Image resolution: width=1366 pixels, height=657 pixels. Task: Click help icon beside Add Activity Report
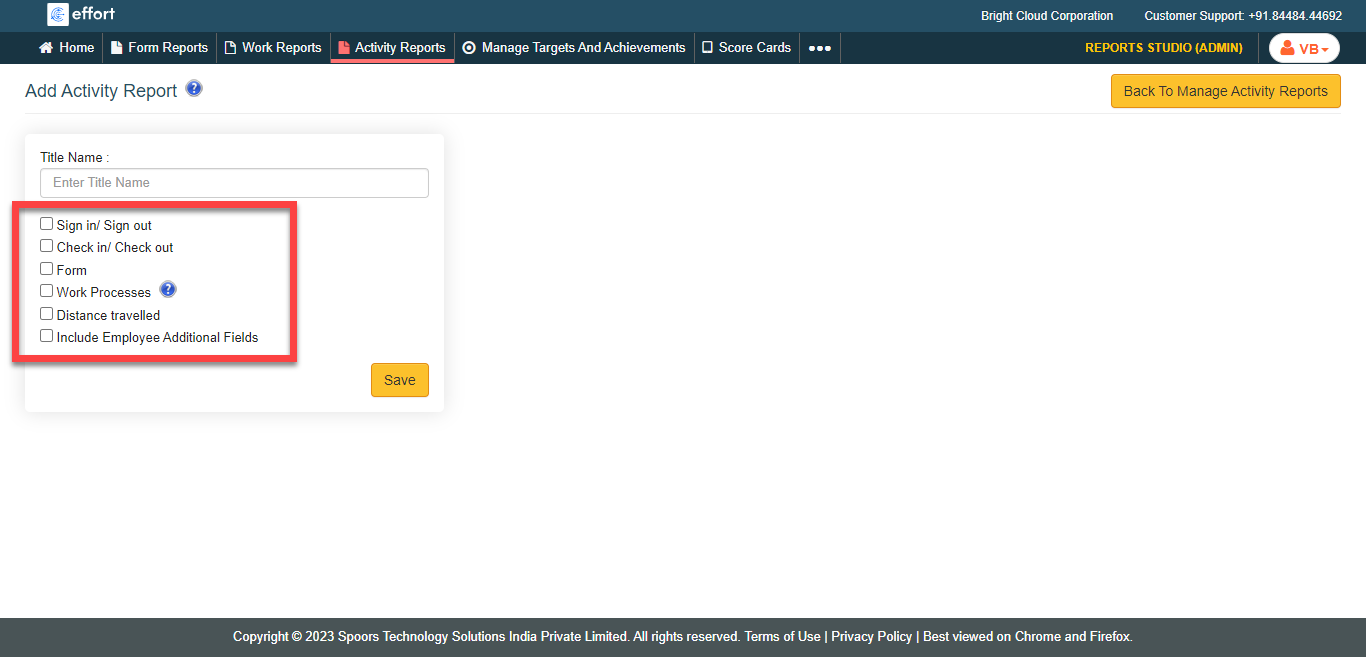pos(194,89)
